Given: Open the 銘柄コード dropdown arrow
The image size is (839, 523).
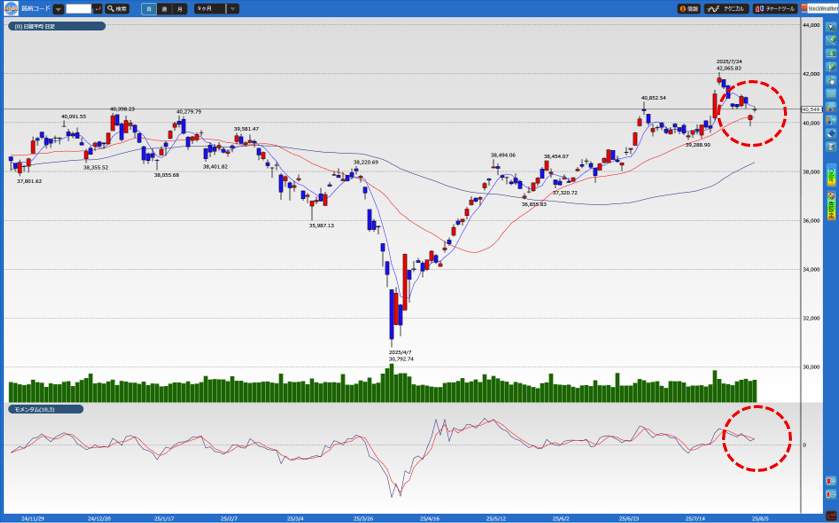Looking at the screenshot, I should [x=58, y=9].
